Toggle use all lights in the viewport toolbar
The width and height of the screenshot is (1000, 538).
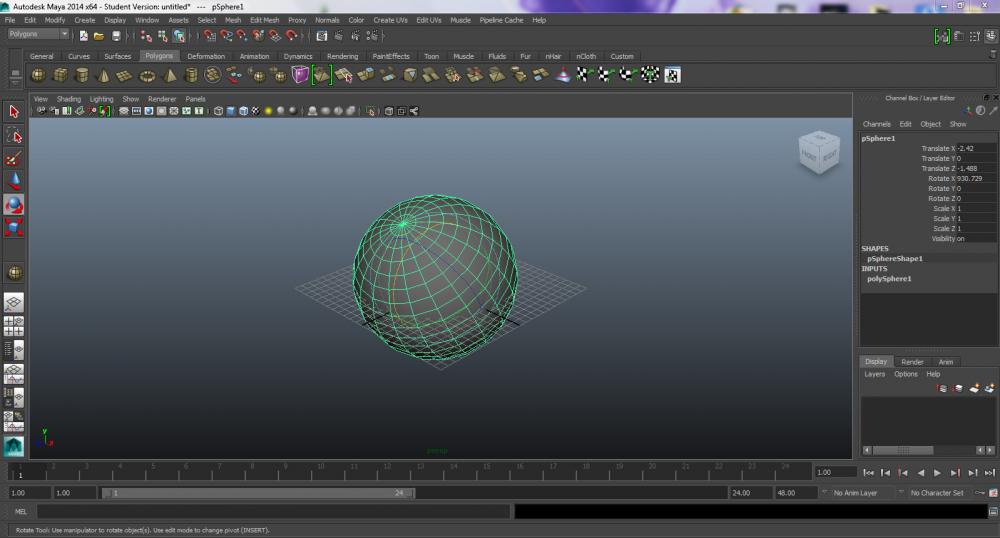pos(268,111)
